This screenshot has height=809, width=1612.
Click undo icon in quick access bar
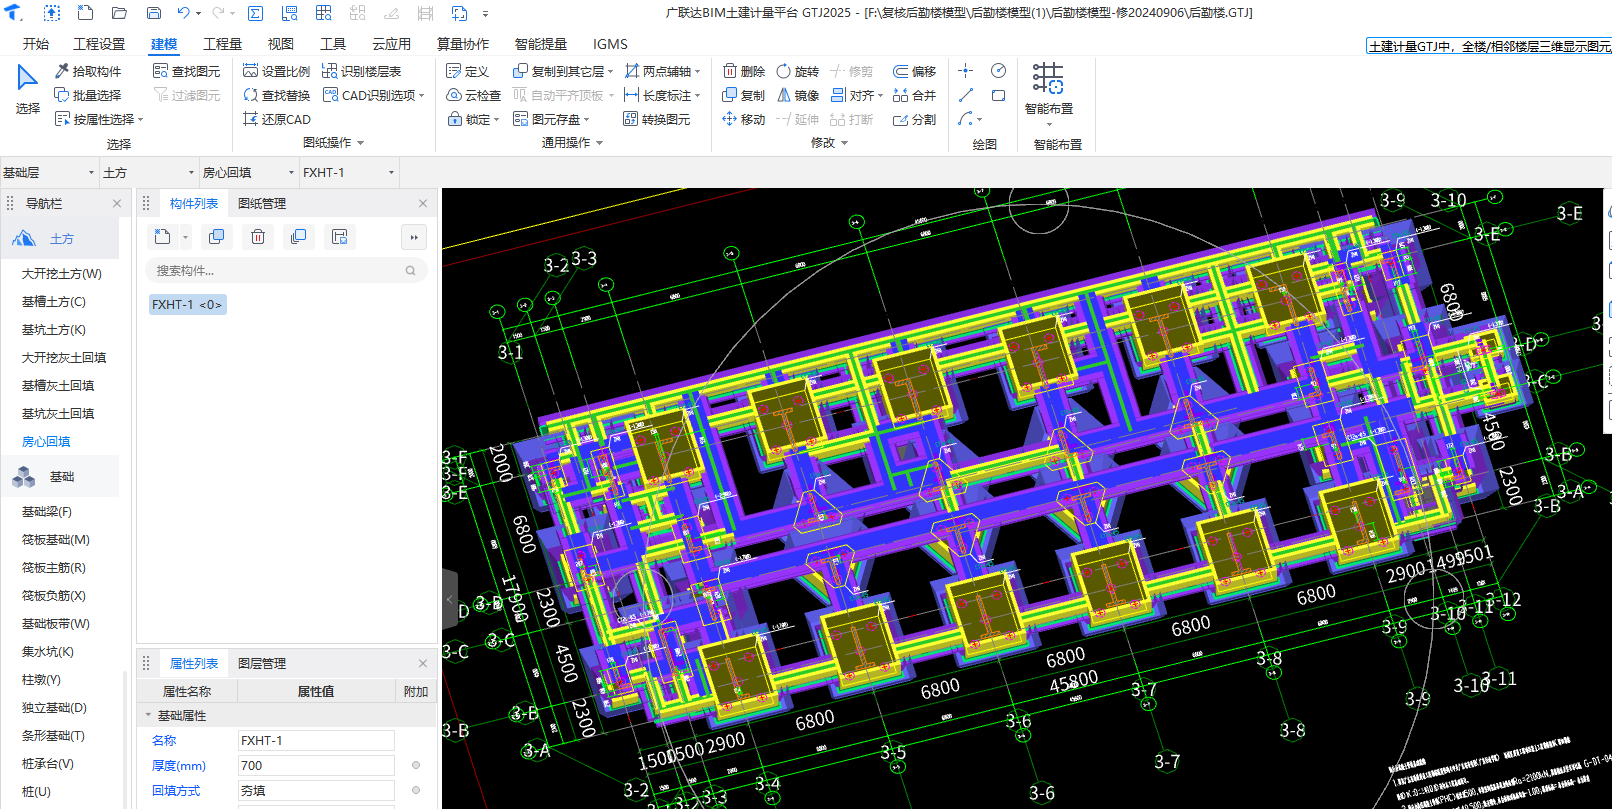(x=183, y=13)
